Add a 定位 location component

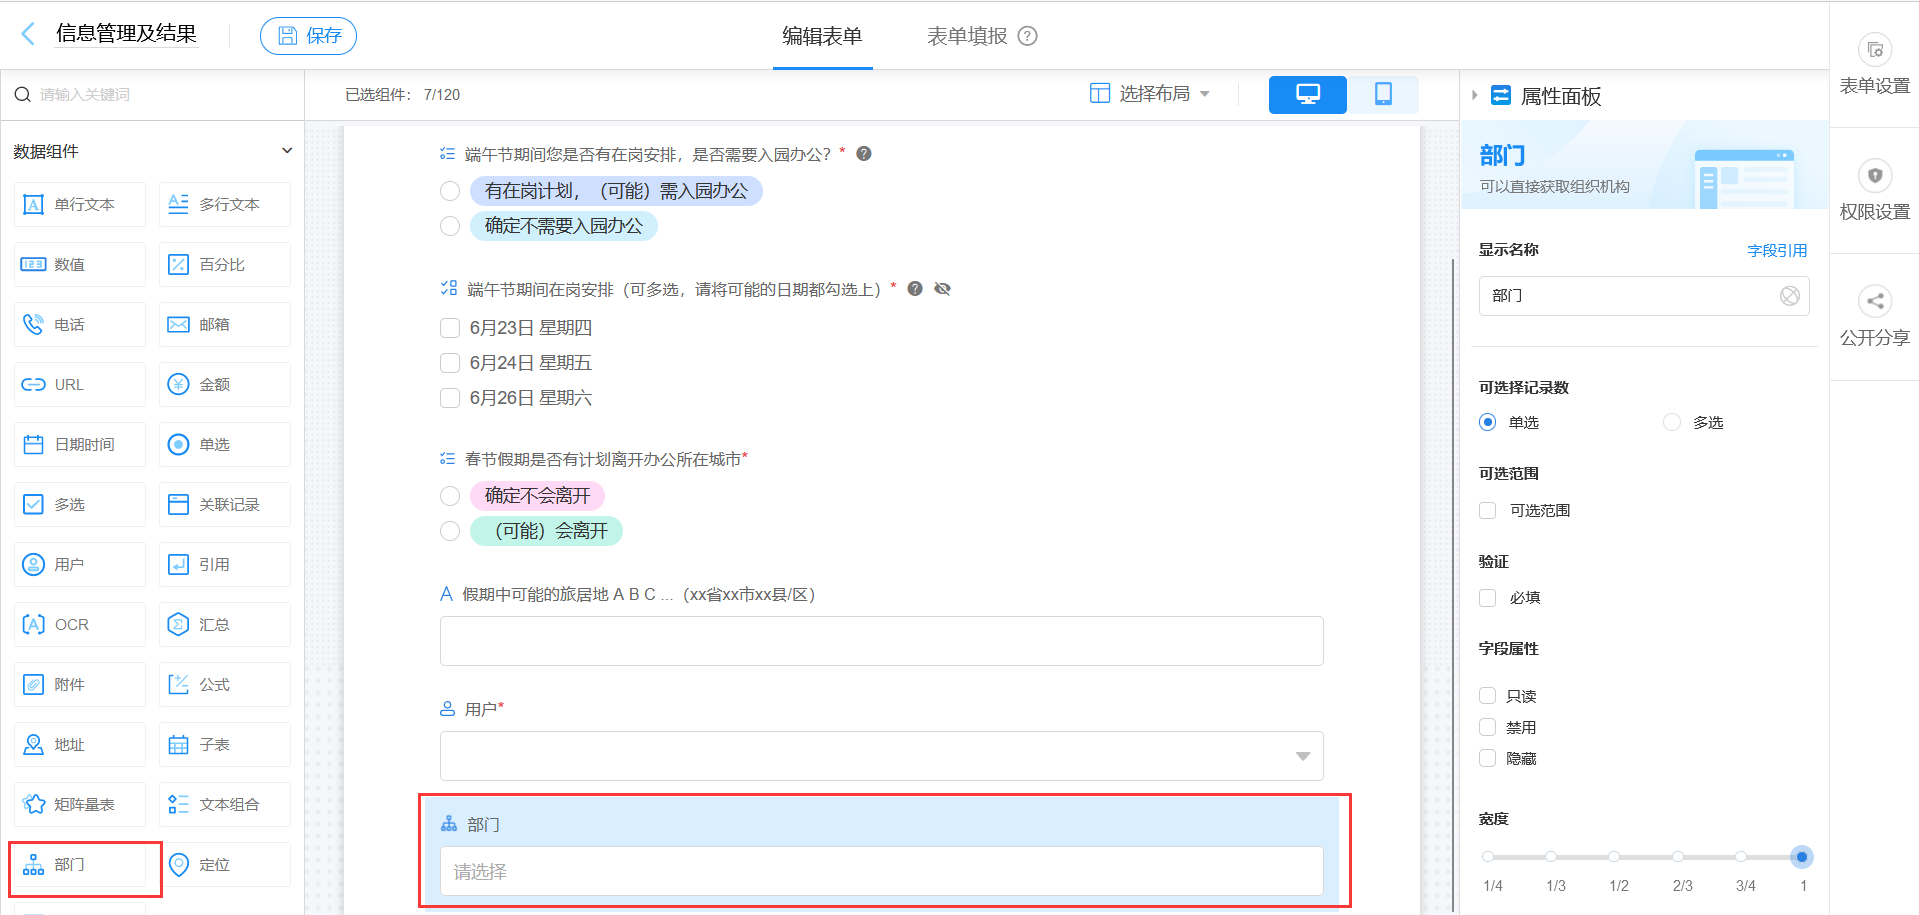tap(224, 864)
